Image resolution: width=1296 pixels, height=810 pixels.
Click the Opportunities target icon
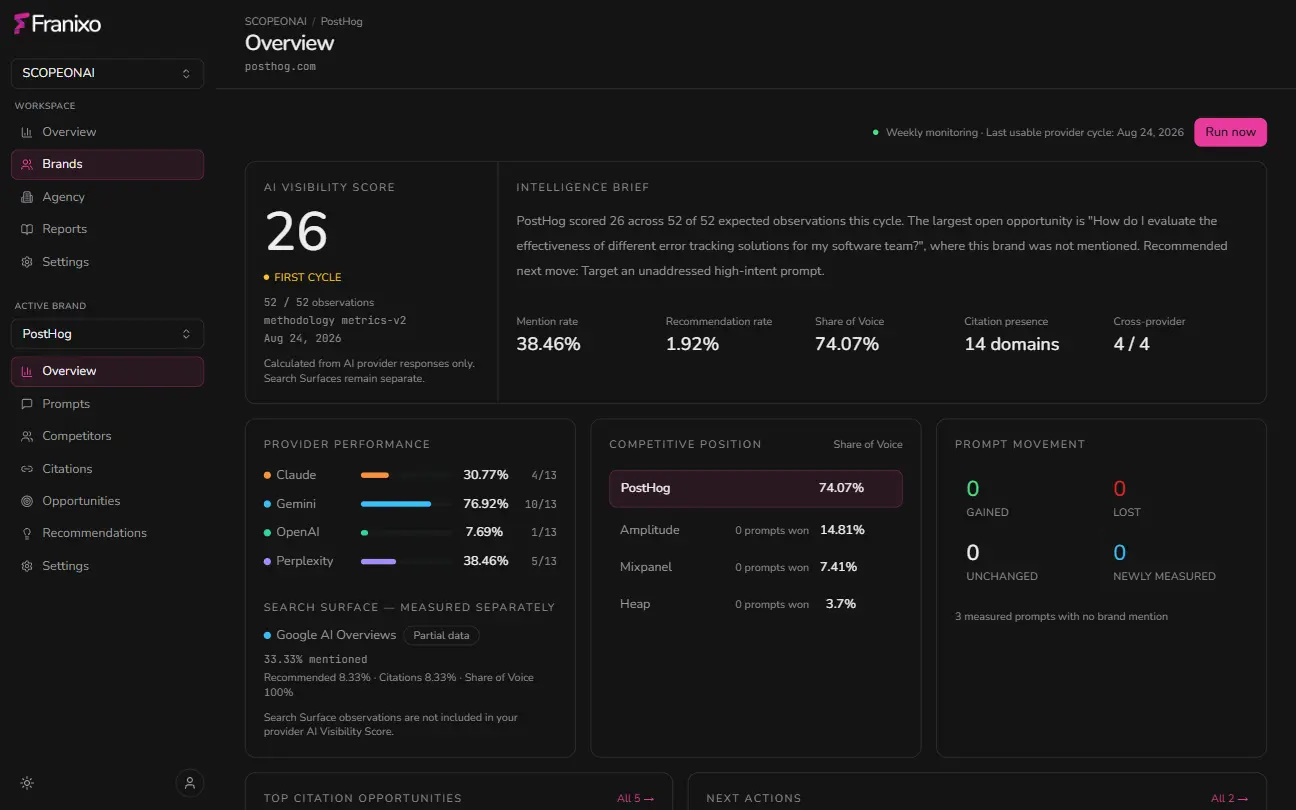(x=27, y=501)
